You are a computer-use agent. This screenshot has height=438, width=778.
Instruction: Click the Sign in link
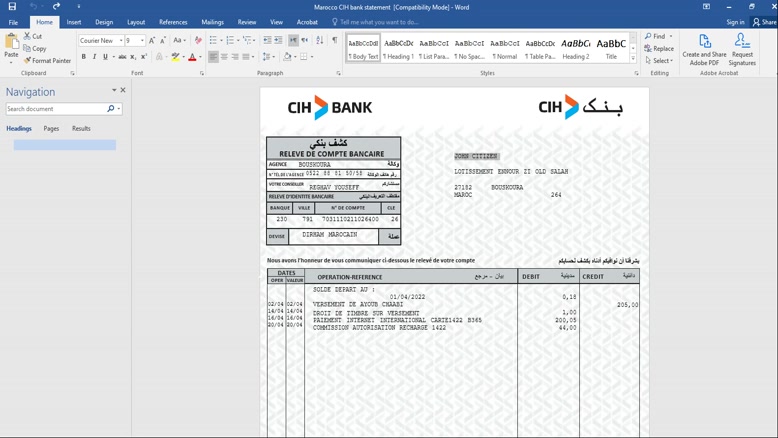pyautogui.click(x=735, y=22)
